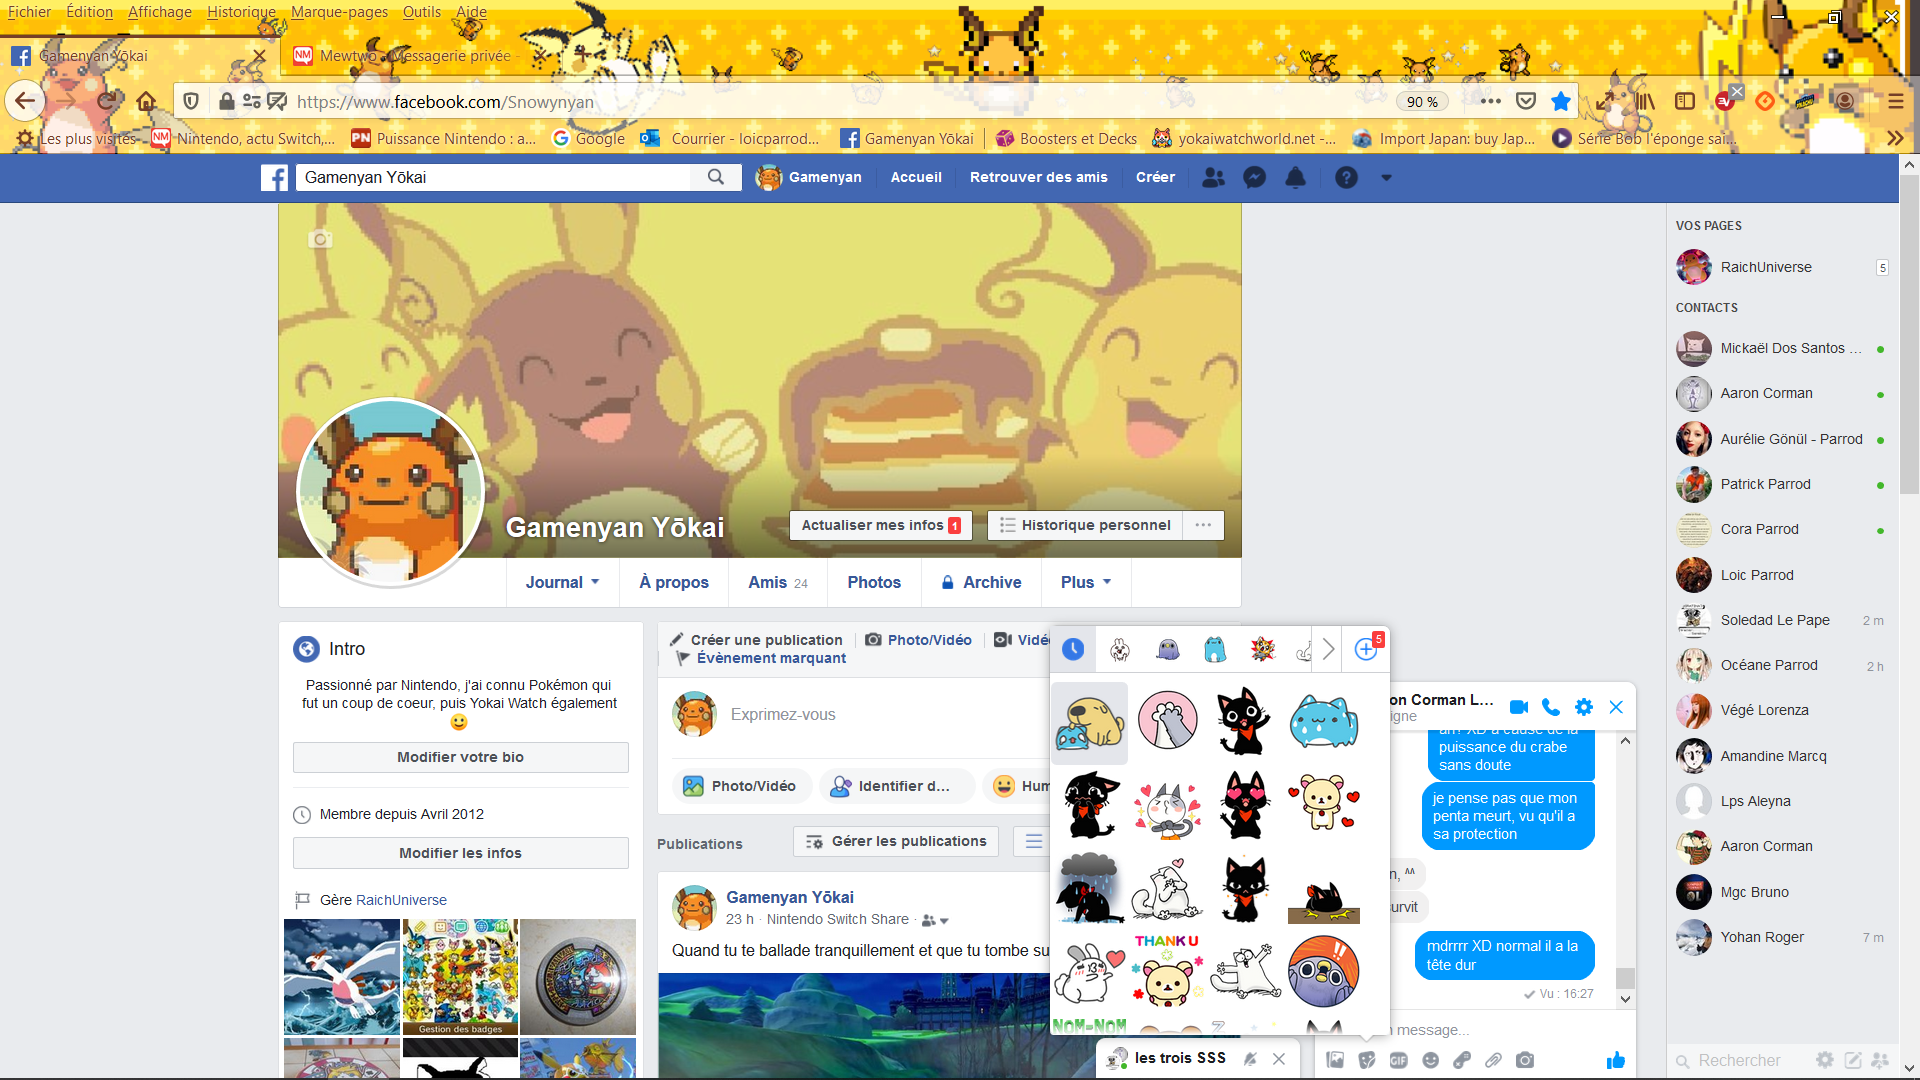Open Gérer les publications
The width and height of the screenshot is (1920, 1080).
[x=896, y=841]
